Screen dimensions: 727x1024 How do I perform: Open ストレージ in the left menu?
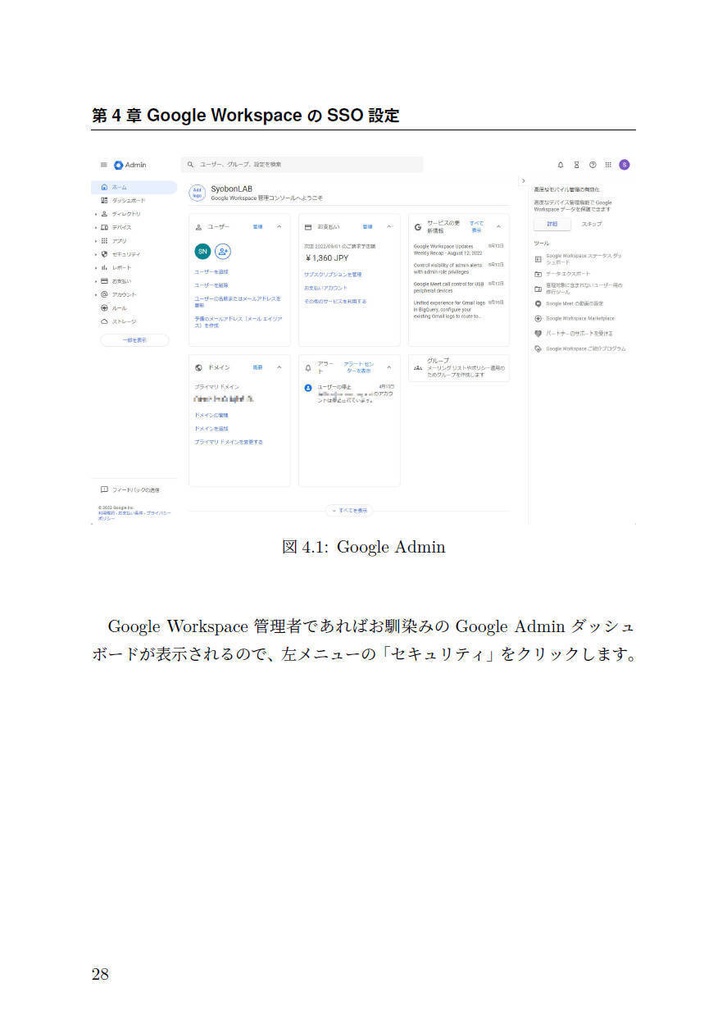pyautogui.click(x=124, y=321)
